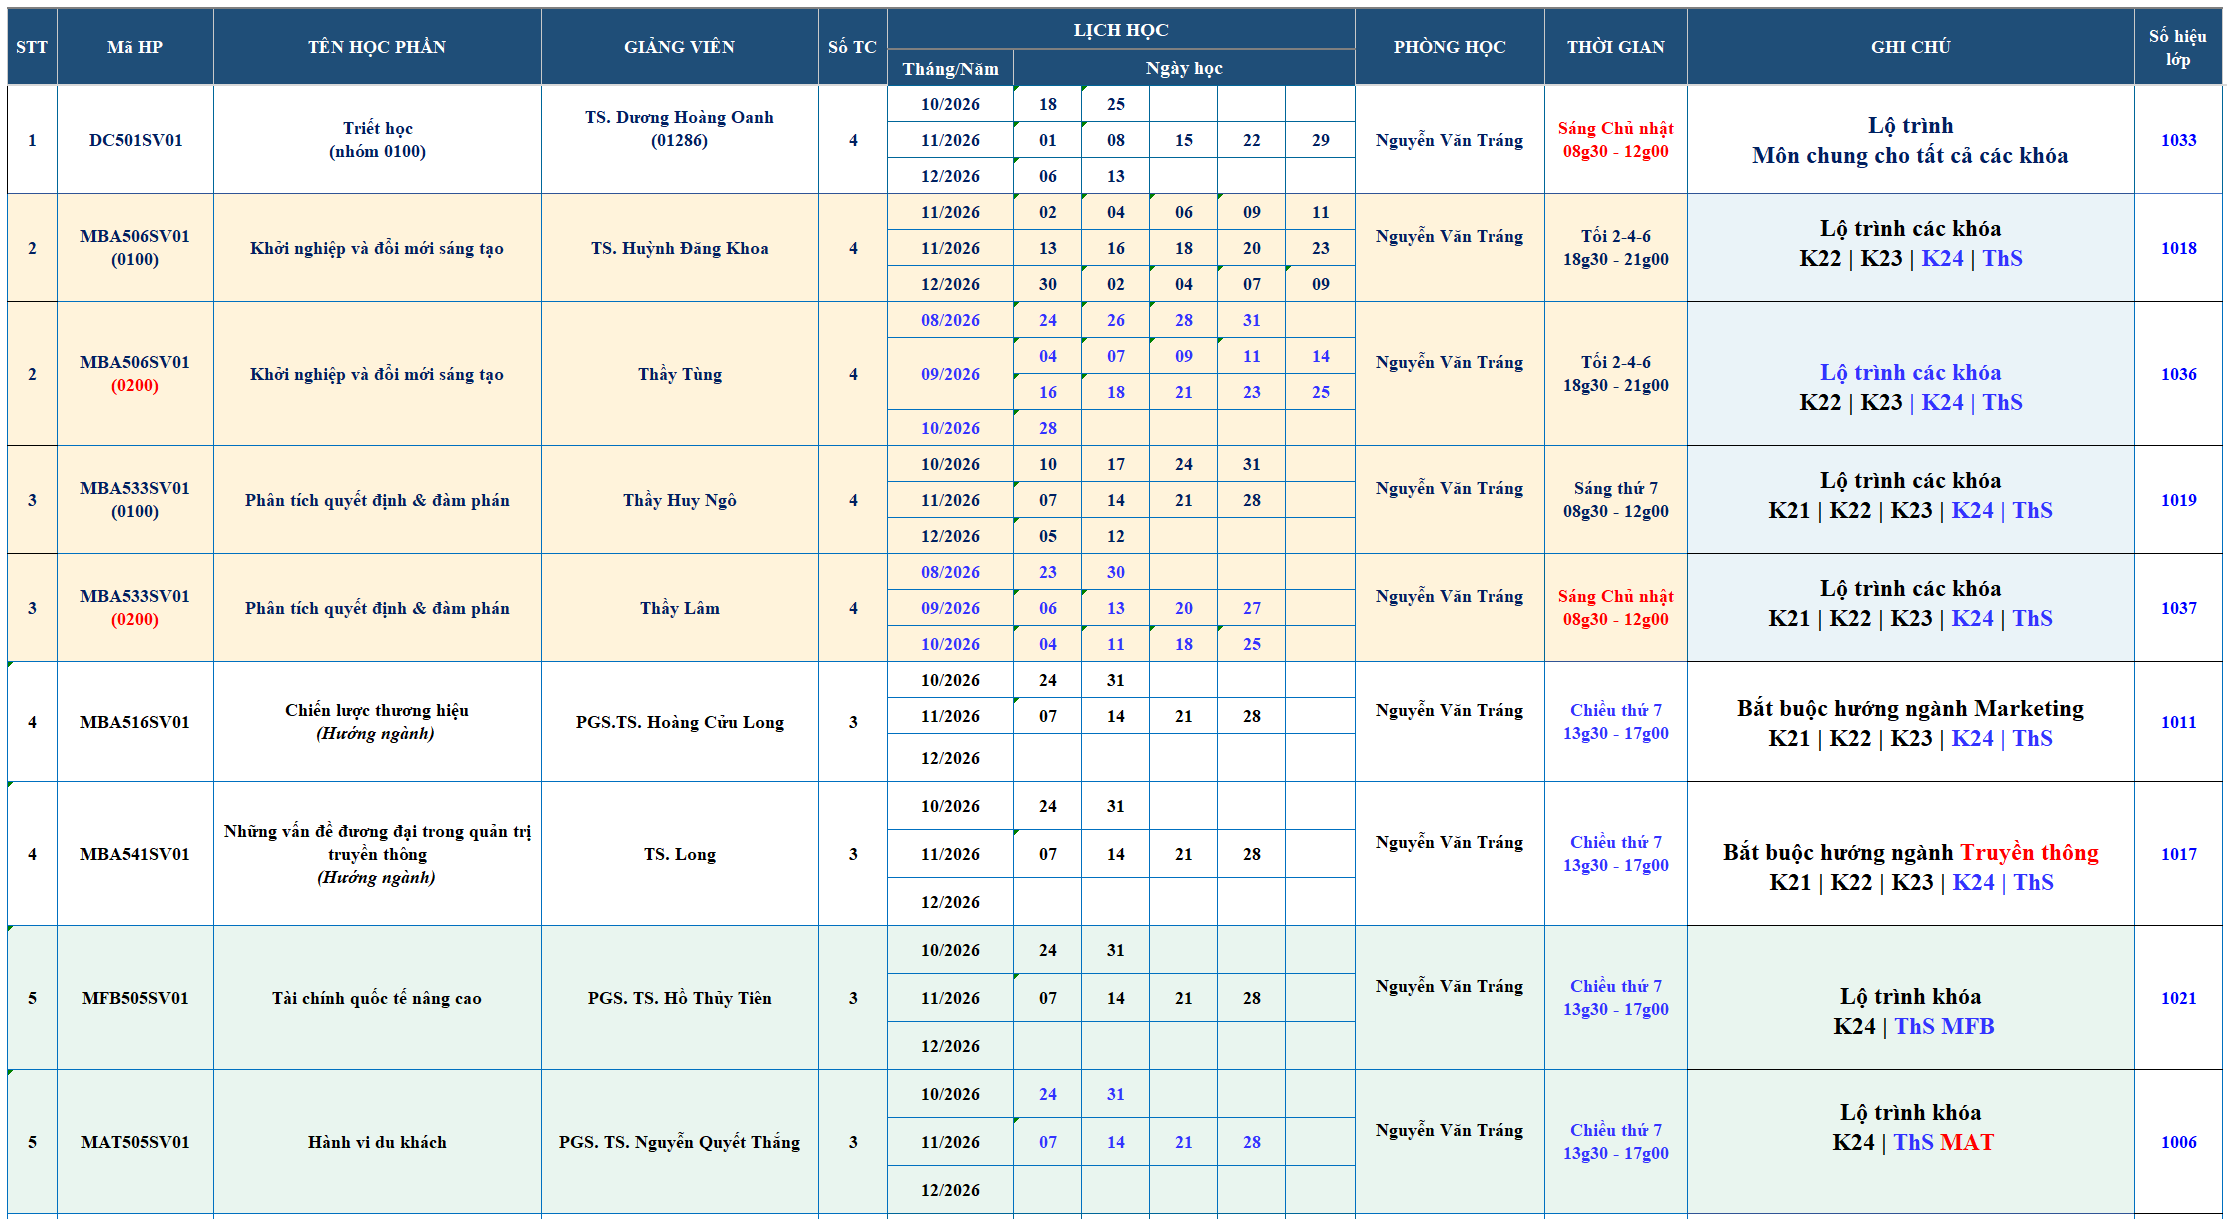Click course Tài chính quốc tế nâng cao
2227x1219 pixels.
point(377,998)
